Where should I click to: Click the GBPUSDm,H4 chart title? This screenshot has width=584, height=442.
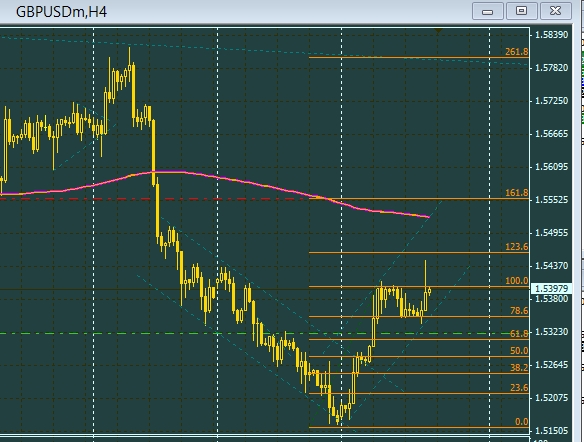61,12
